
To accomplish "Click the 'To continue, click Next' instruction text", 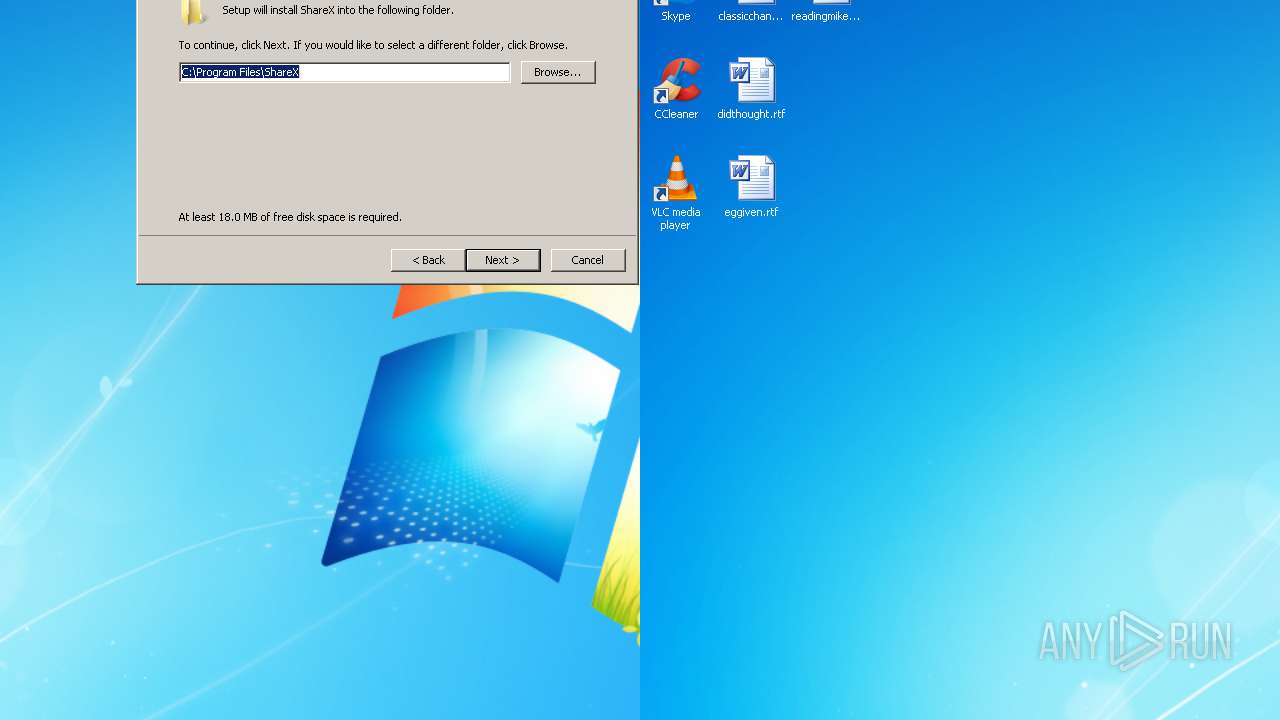I will coord(373,45).
